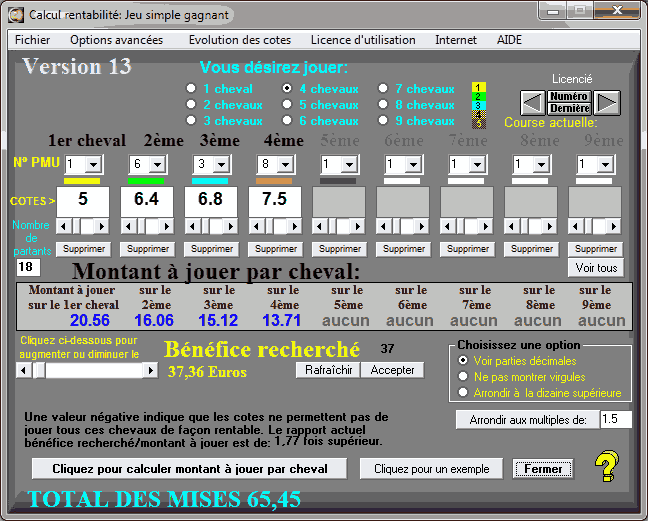This screenshot has height=521, width=648.
Task: Click the colored horse number legend strip
Action: (479, 105)
